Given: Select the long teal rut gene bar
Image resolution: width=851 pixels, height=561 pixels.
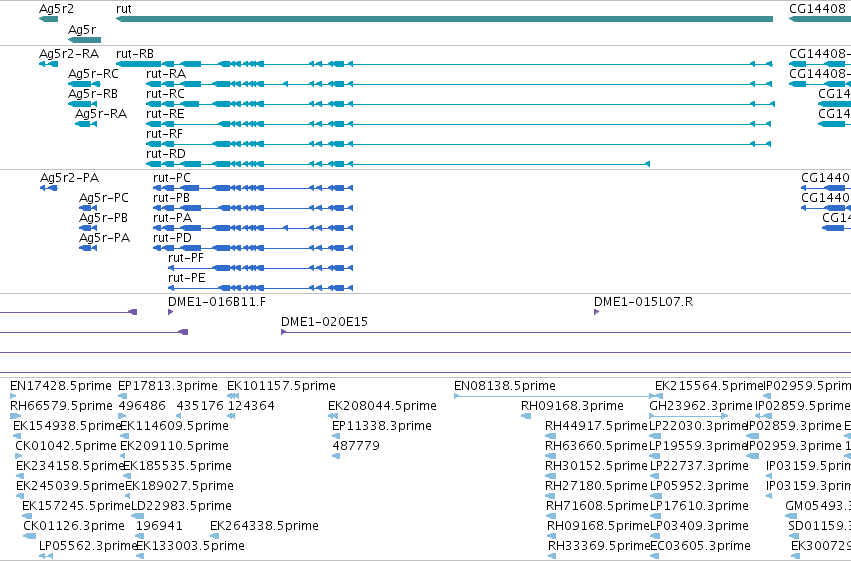Looking at the screenshot, I should point(444,19).
